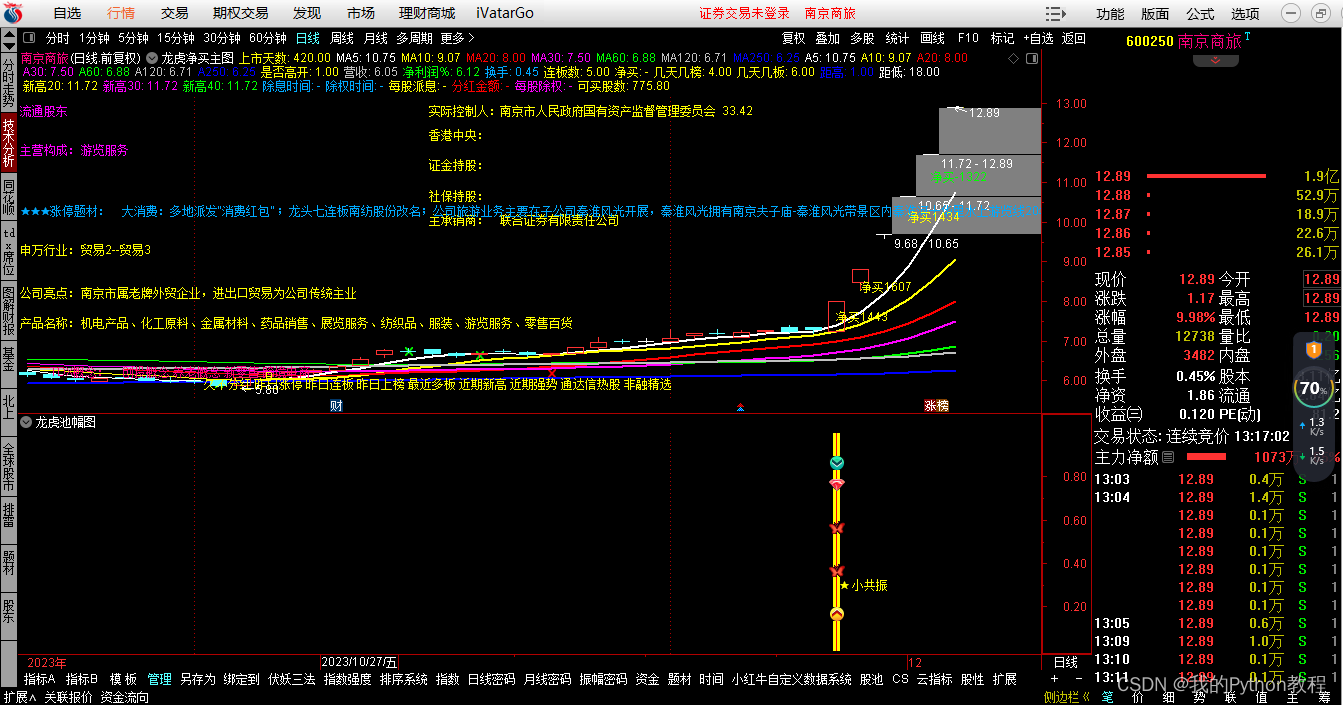Switch to 分时 chart period
The height and width of the screenshot is (705, 1343).
58,38
